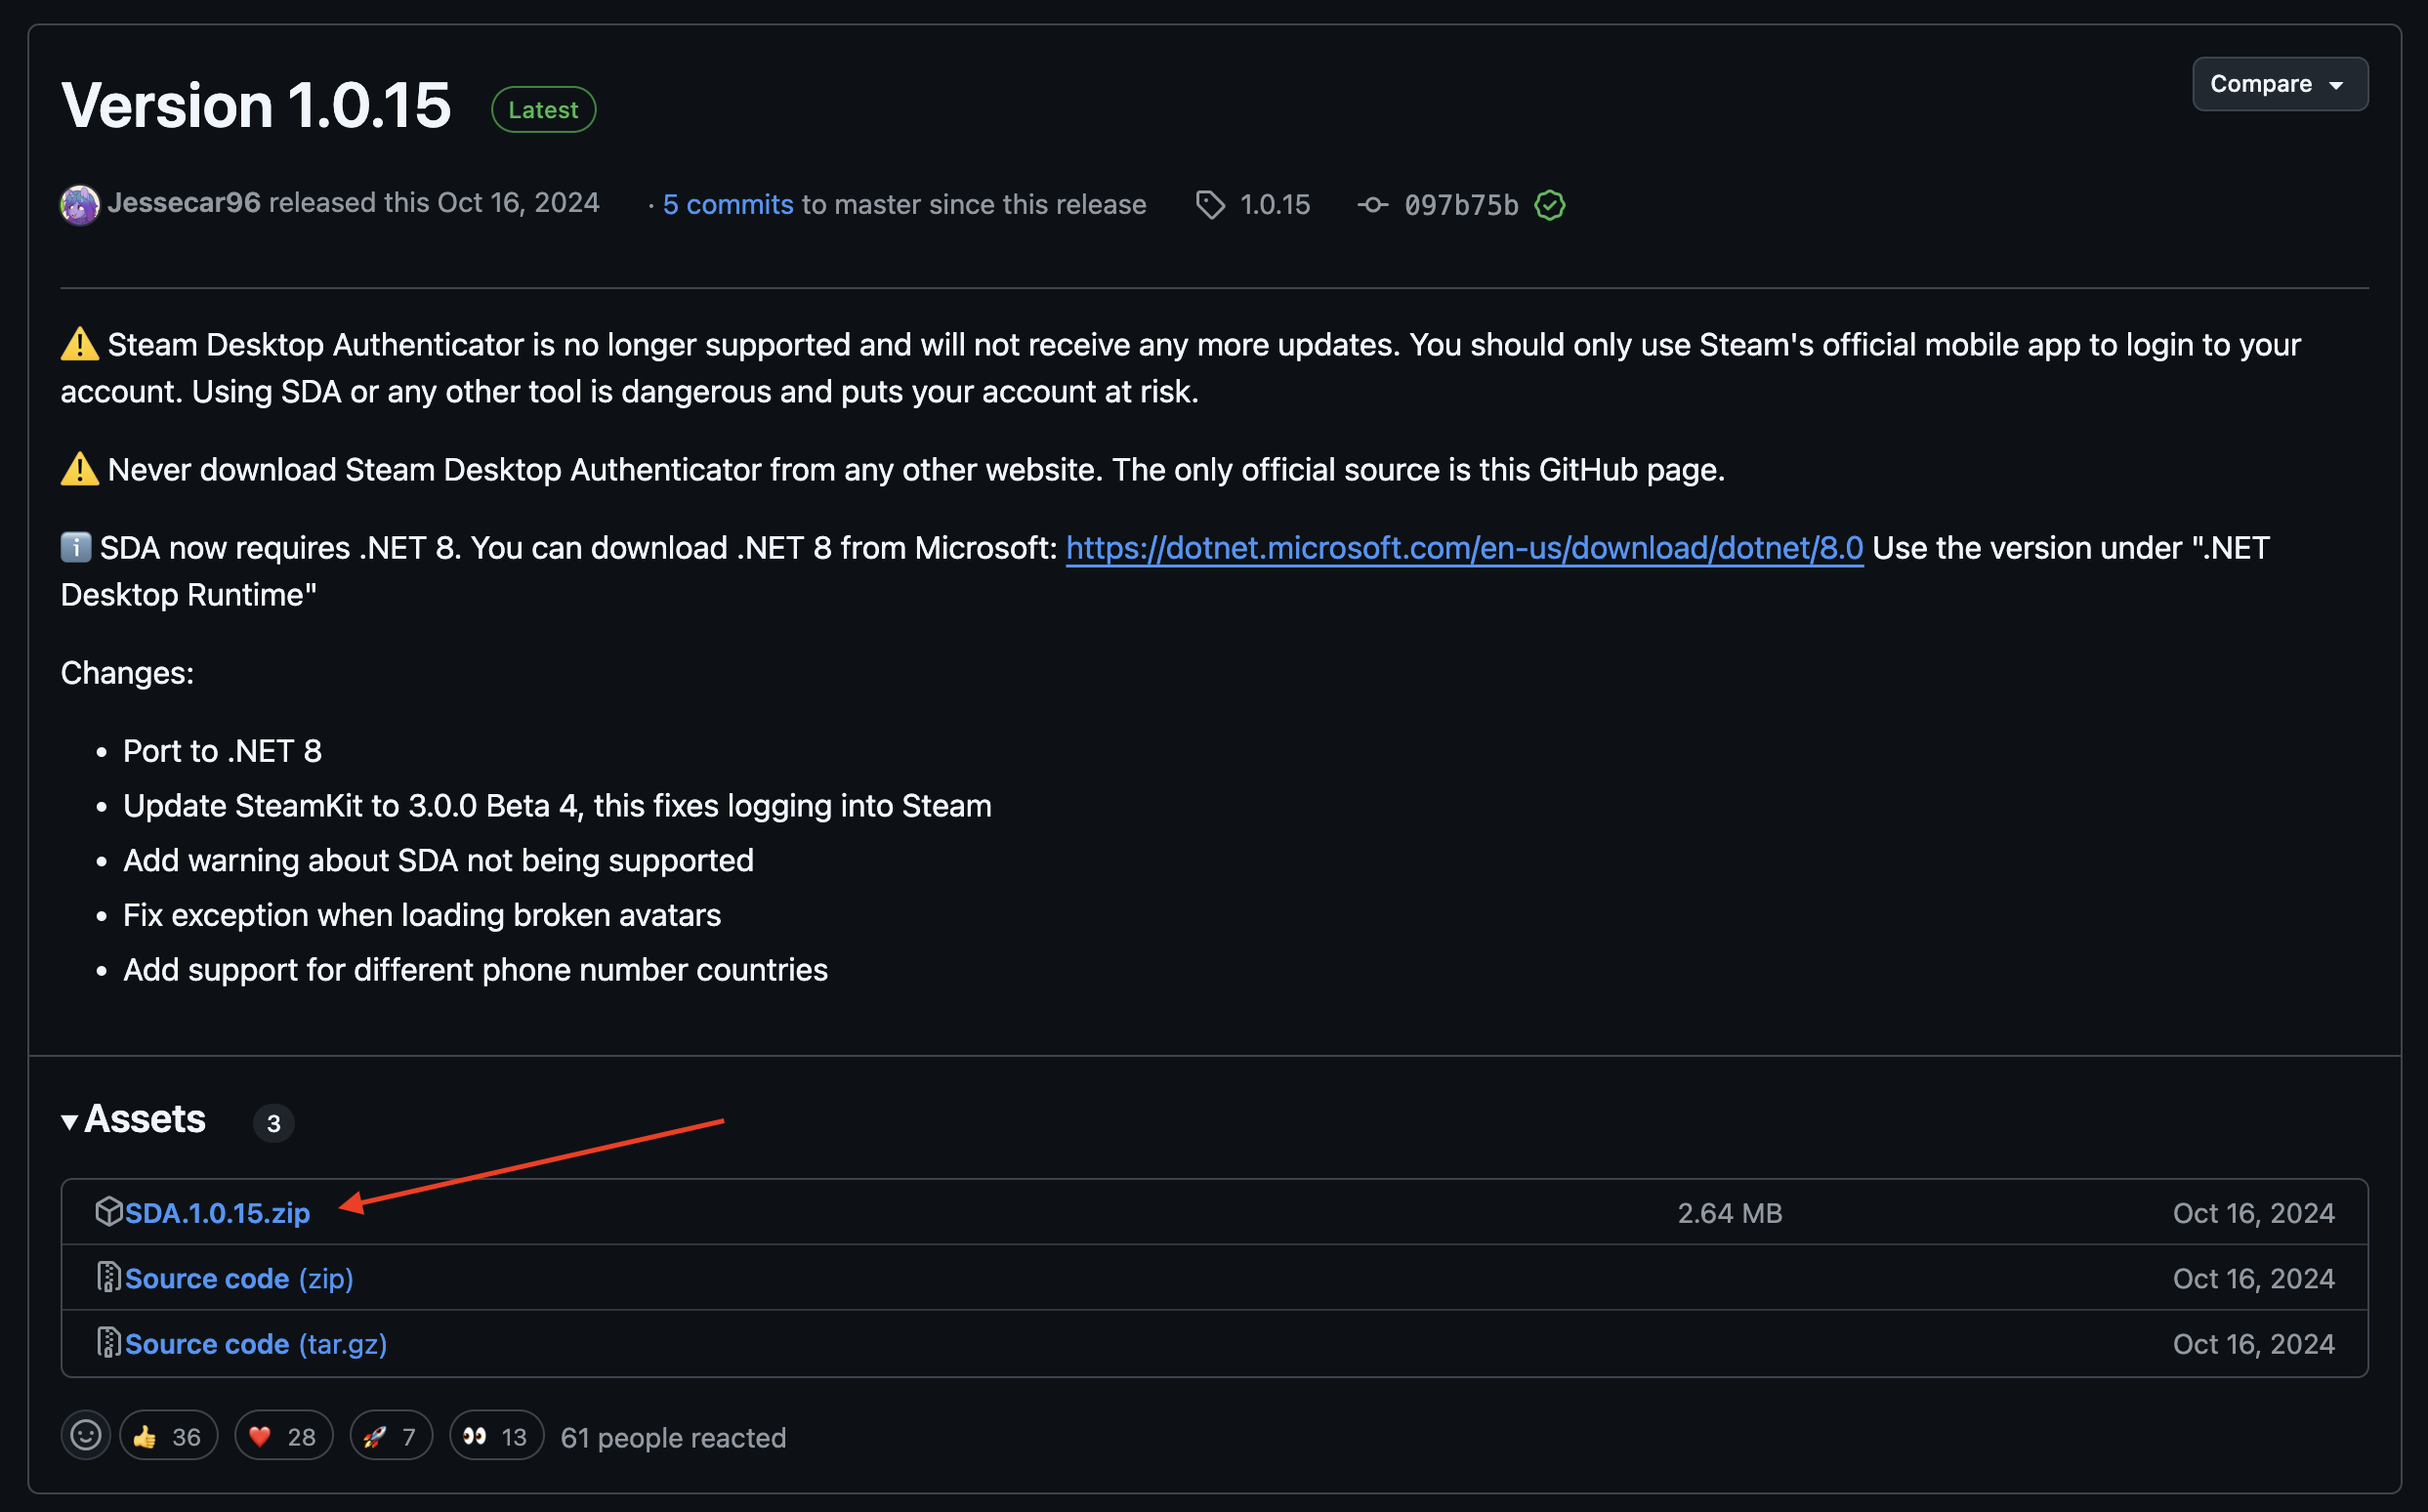Open the 1.0.15 tag link

tap(1275, 204)
